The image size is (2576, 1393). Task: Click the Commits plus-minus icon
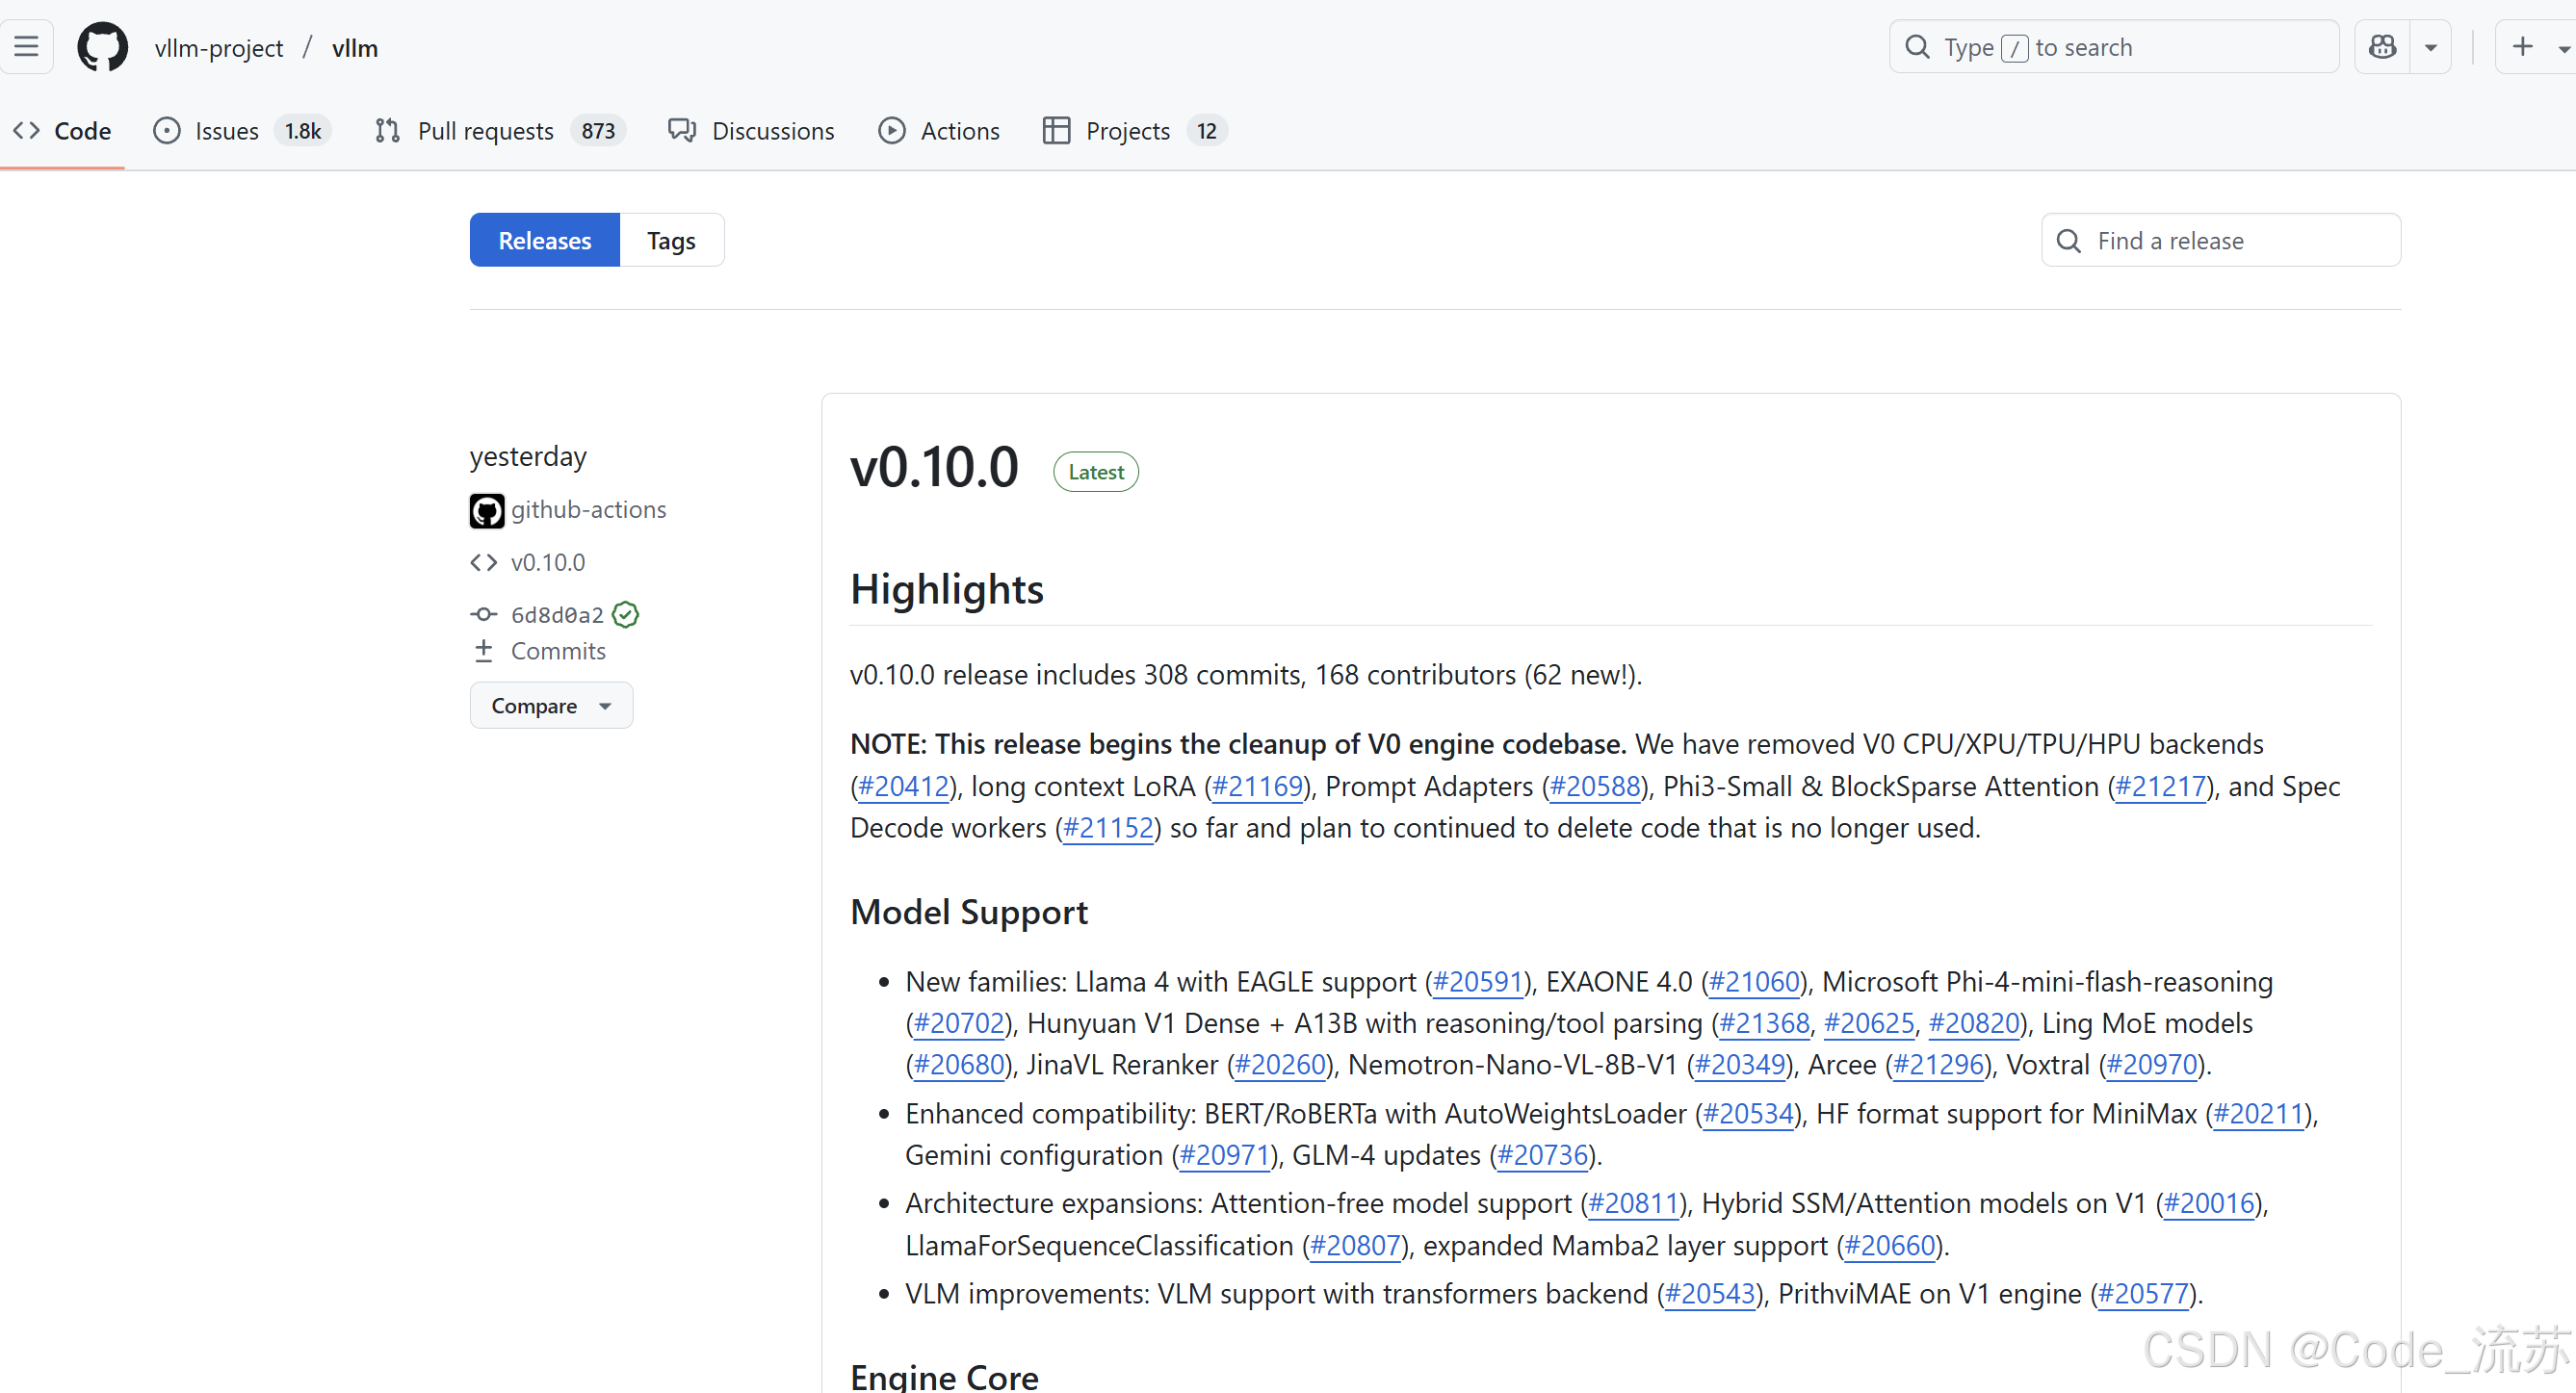pos(484,651)
